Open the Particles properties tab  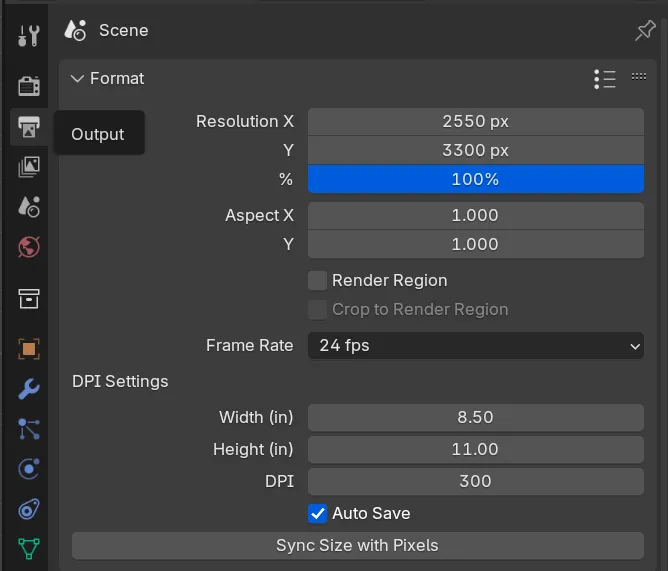29,429
